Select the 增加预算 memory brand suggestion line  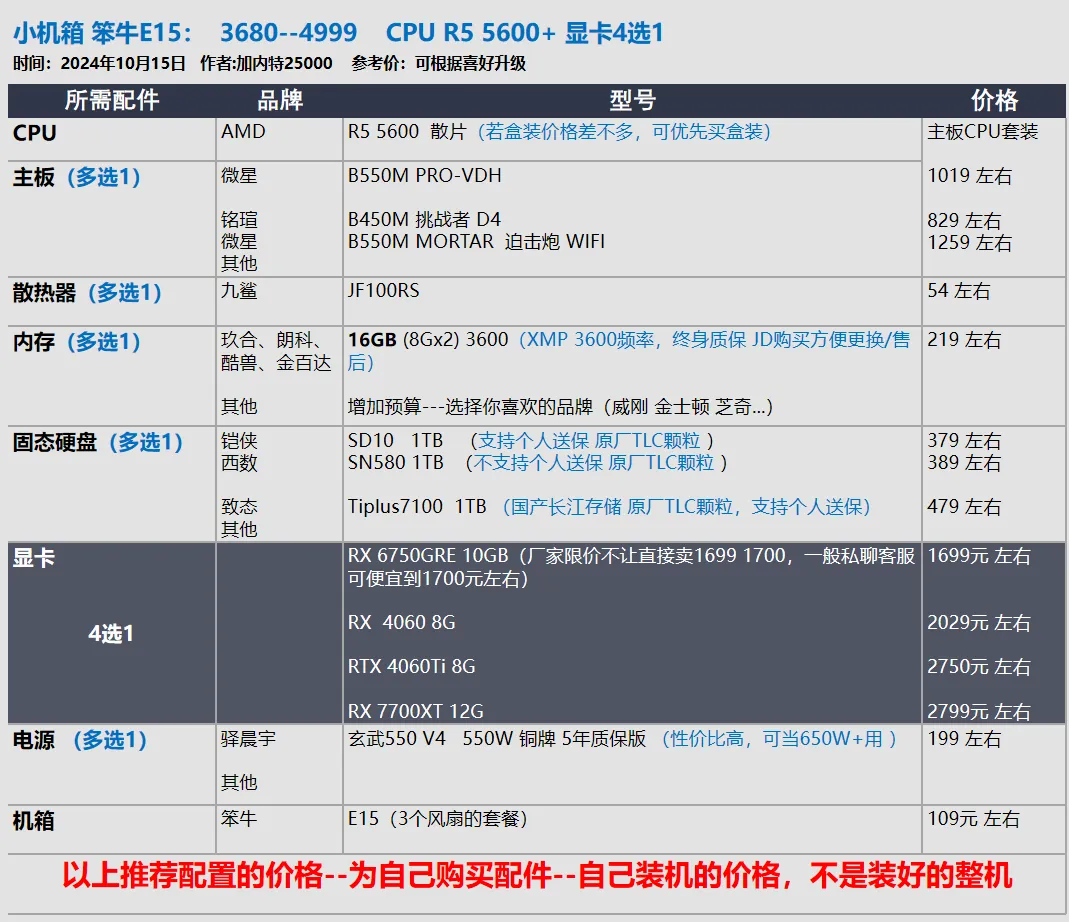560,407
